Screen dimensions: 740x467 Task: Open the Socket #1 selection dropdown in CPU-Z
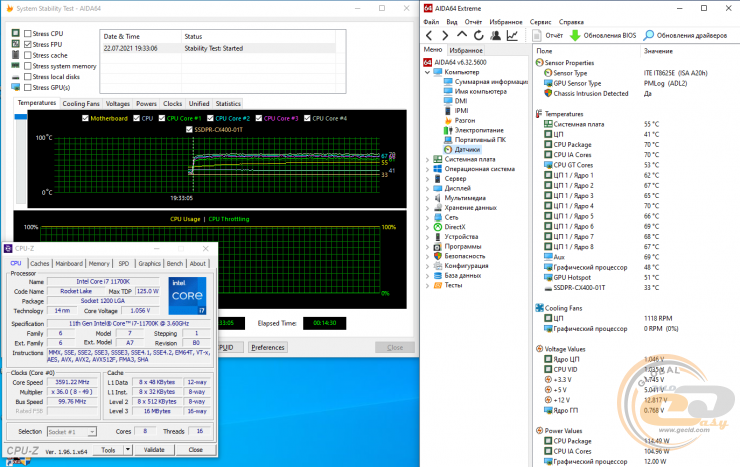tap(72, 432)
